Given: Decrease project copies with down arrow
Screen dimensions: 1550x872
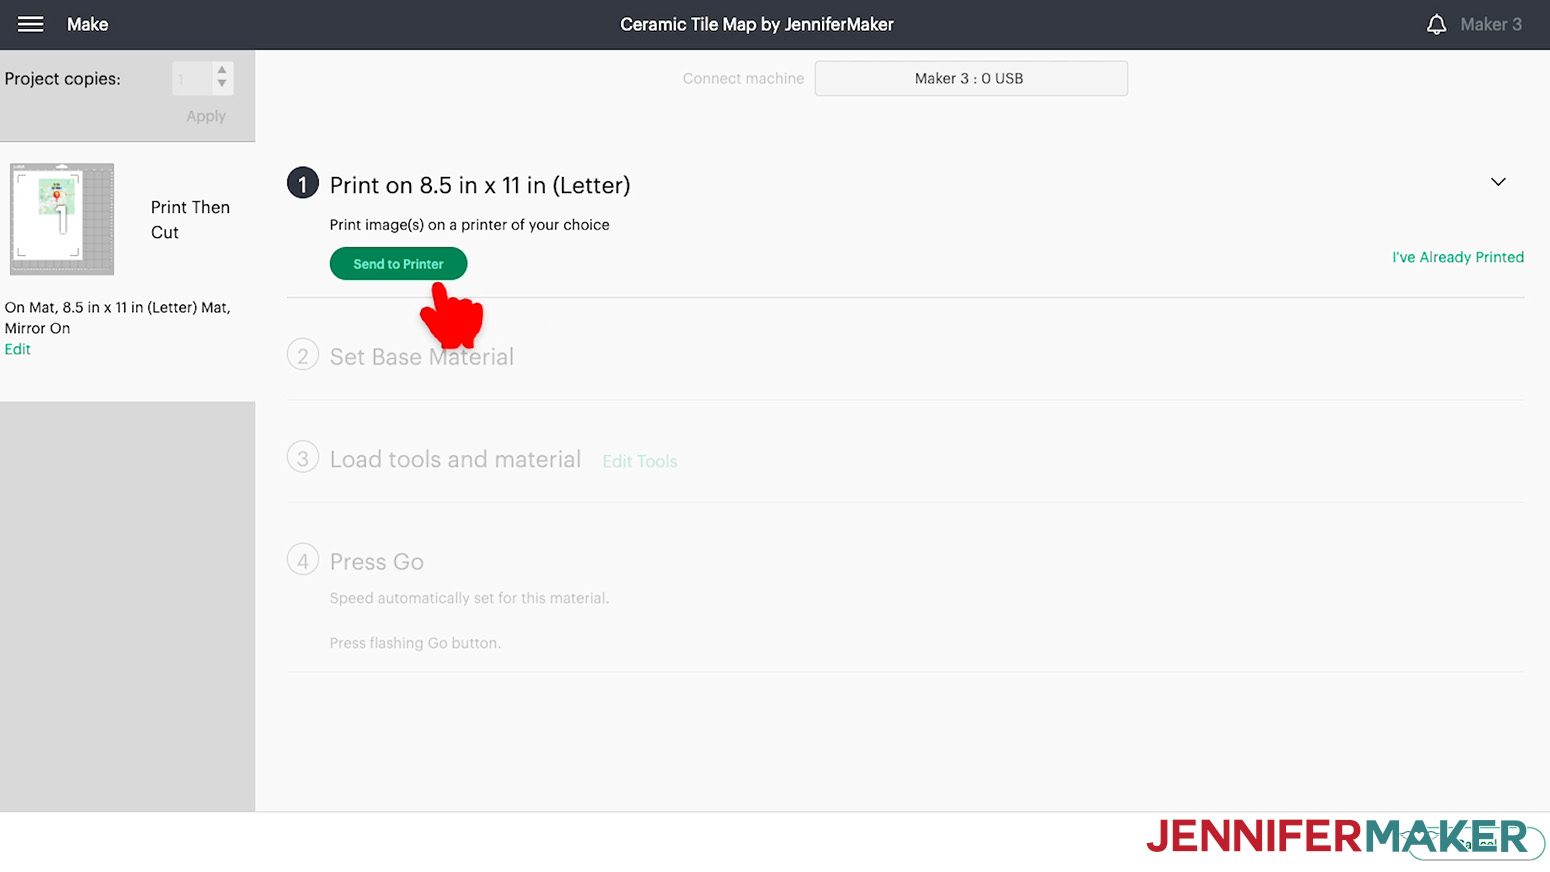Looking at the screenshot, I should 222,84.
